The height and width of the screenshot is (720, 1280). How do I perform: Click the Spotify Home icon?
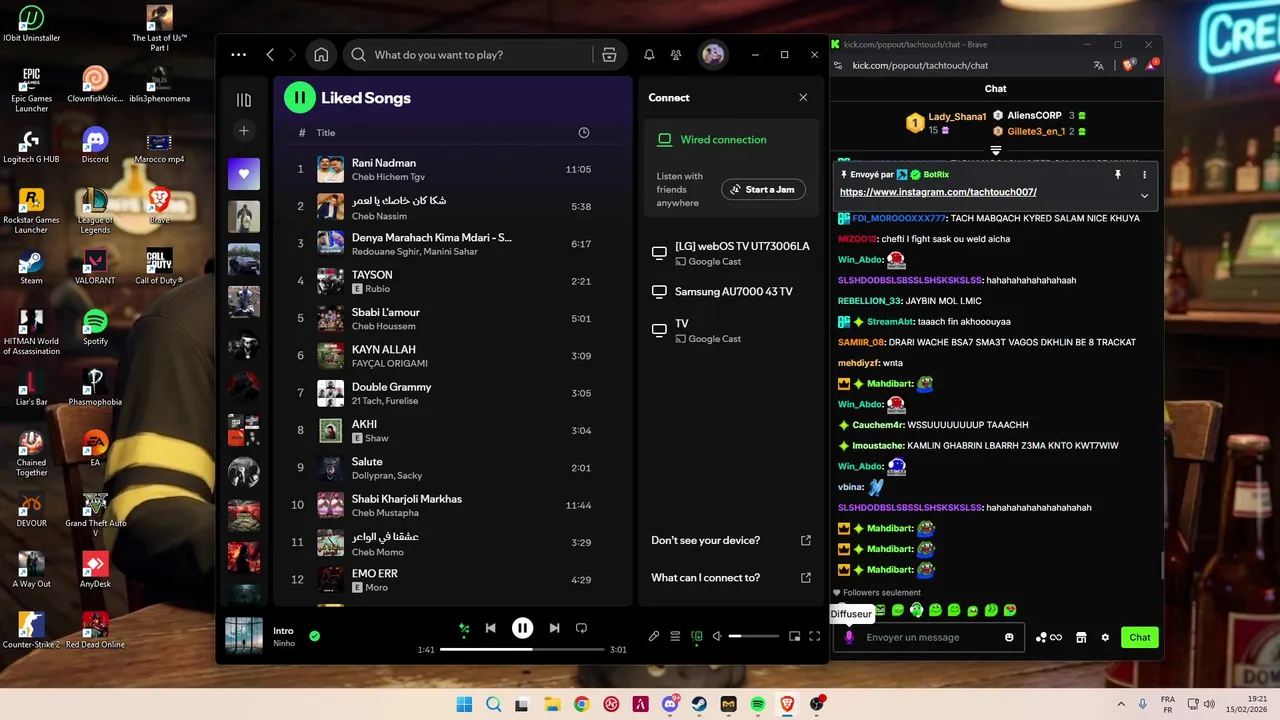[x=321, y=55]
